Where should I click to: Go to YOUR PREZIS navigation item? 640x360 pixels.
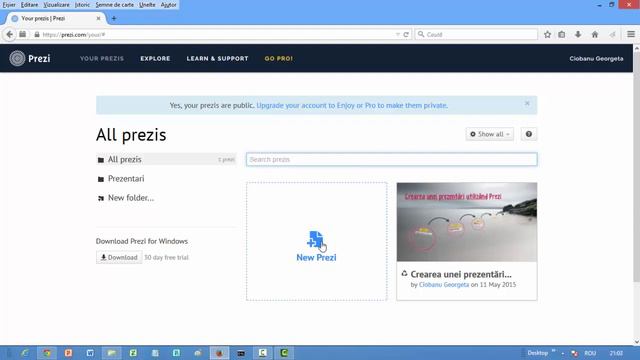[x=102, y=58]
